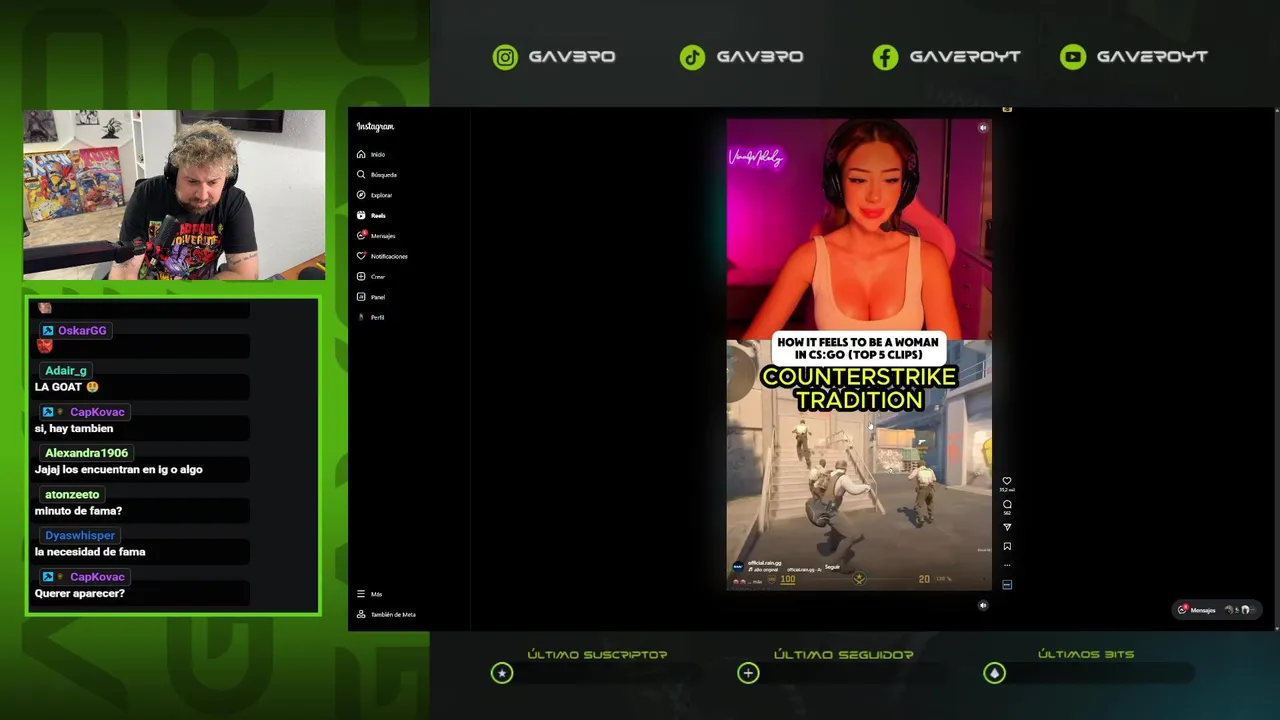This screenshot has width=1280, height=720.
Task: Click the Instagram wordmark logo in sidebar
Action: pyautogui.click(x=375, y=127)
